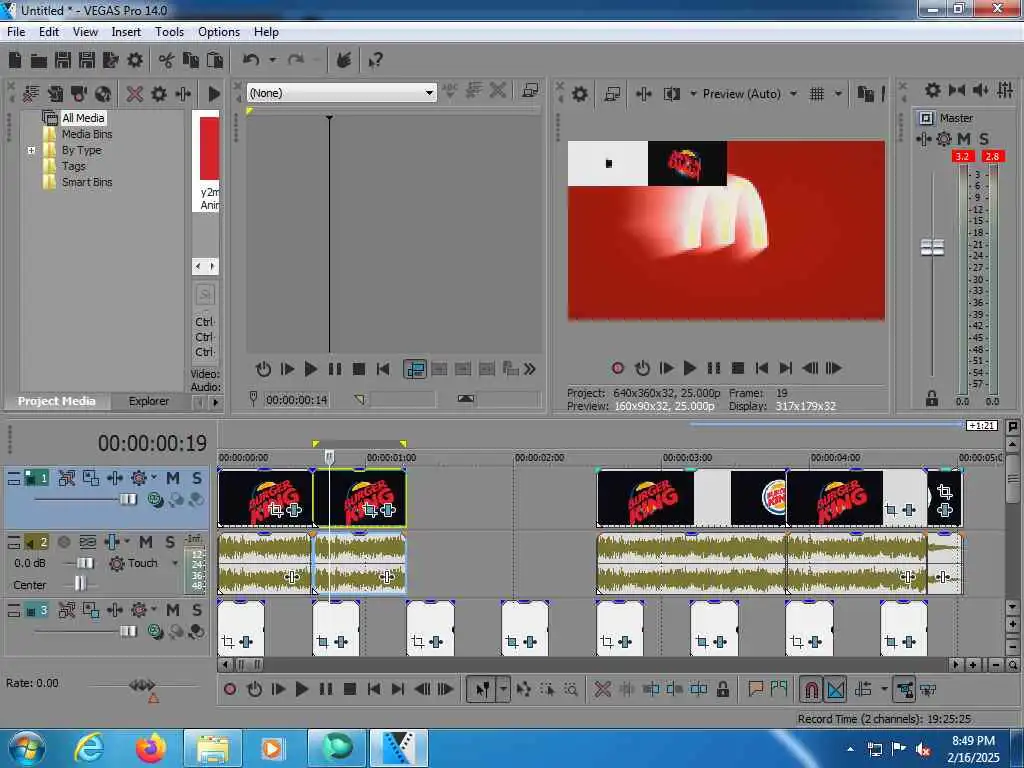Click the Undo arrow icon
Screen dimensions: 1024x768
click(x=251, y=60)
